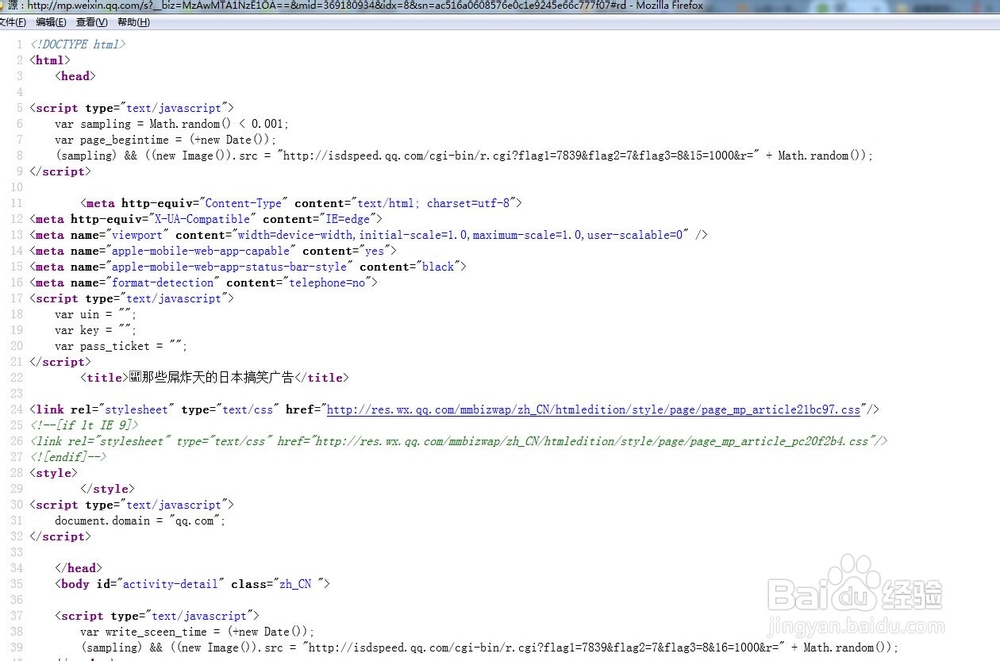Click the 'var sampling = Math.random()' line
This screenshot has height=661, width=1000.
pos(172,124)
